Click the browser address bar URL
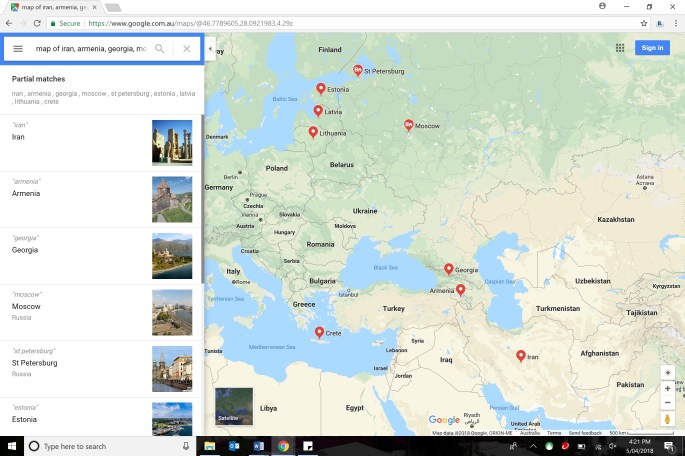Screen dimensions: 685x456 pyautogui.click(x=190, y=23)
